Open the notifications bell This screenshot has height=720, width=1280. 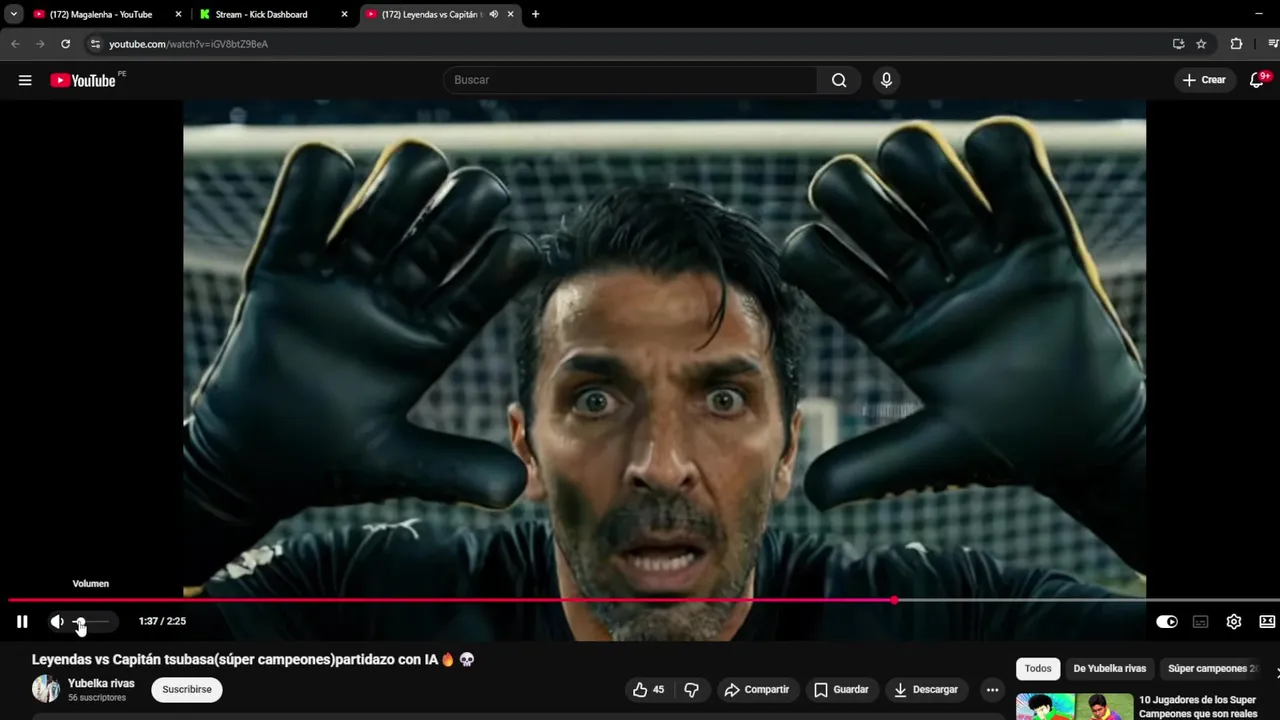click(x=1257, y=80)
